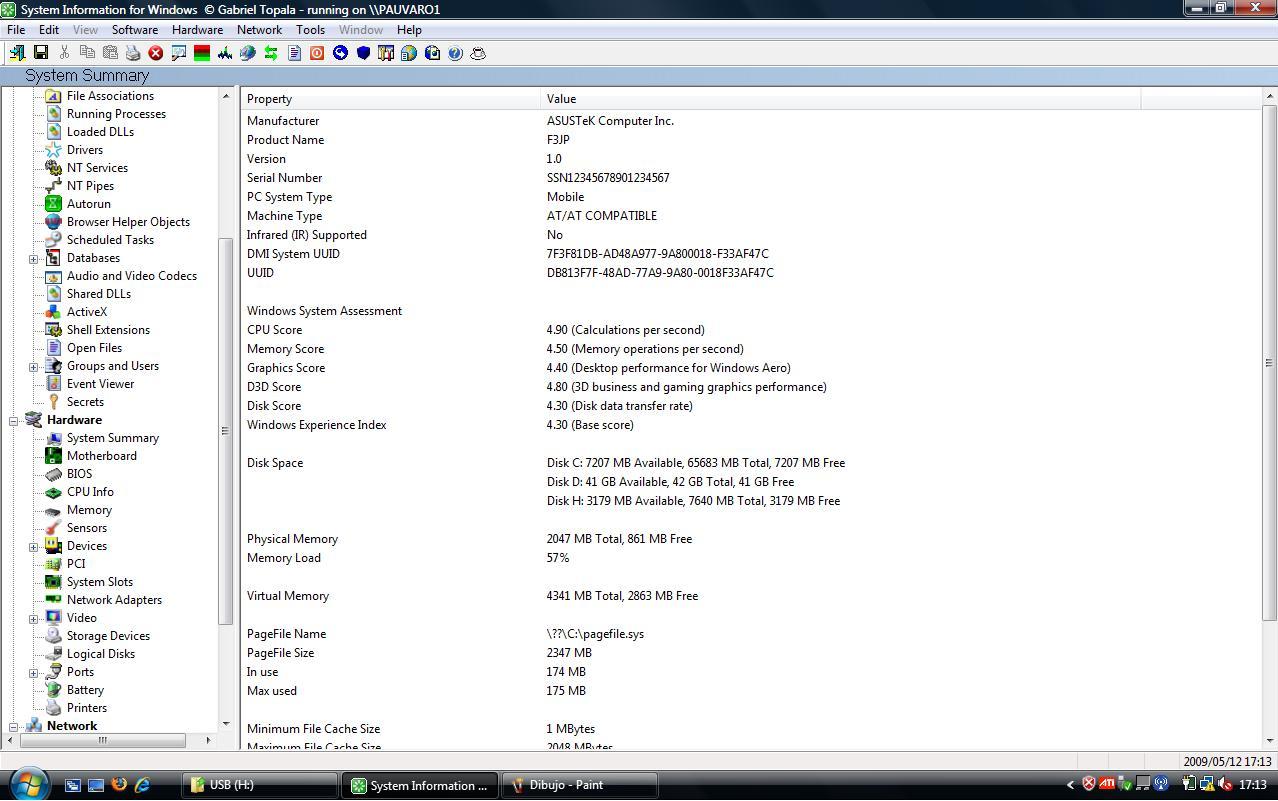Click the Print toolbar icon
Viewport: 1278px width, 801px height.
pyautogui.click(x=133, y=53)
